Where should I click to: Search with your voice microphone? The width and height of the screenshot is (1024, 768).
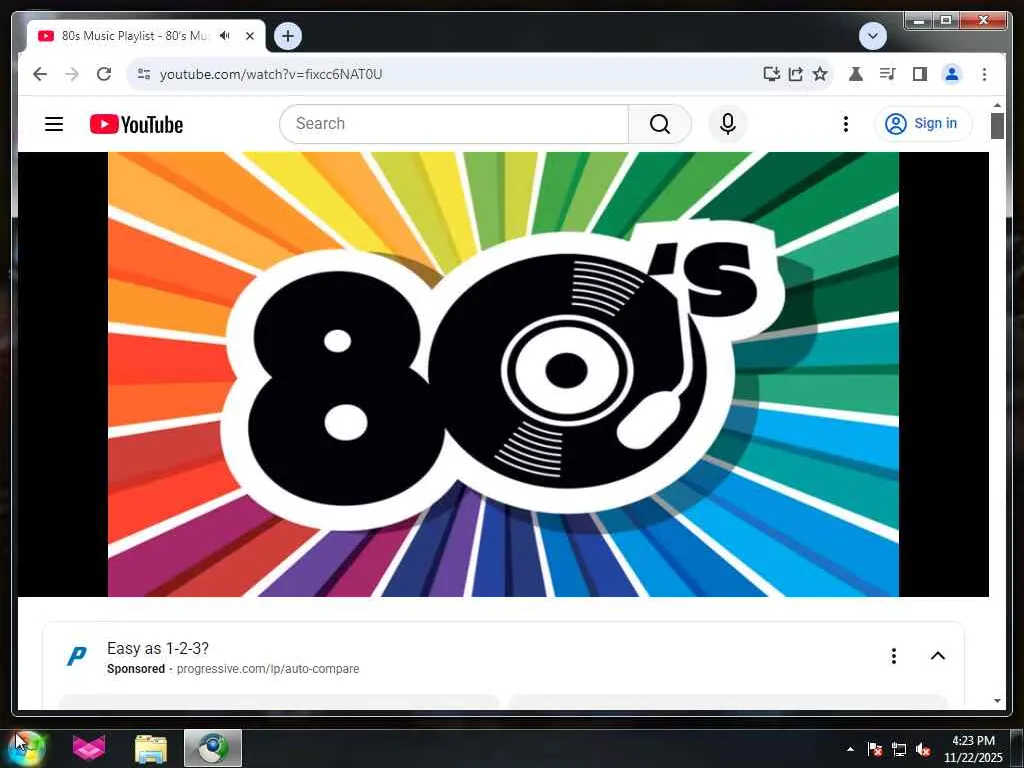(728, 123)
